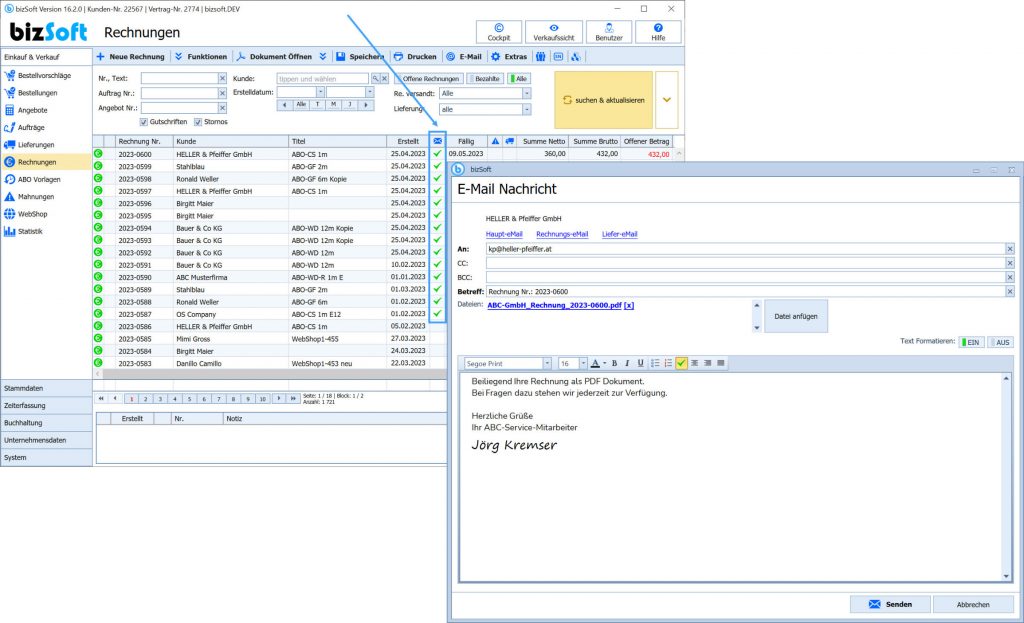Open font size 16 dropdown
The height and width of the screenshot is (623, 1024).
click(x=583, y=364)
